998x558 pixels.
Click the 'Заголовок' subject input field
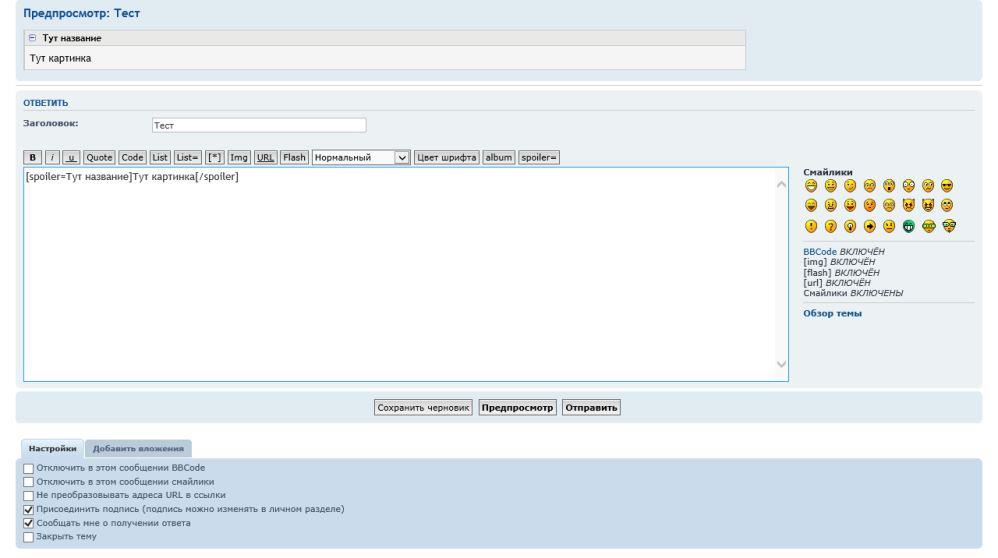pos(258,126)
